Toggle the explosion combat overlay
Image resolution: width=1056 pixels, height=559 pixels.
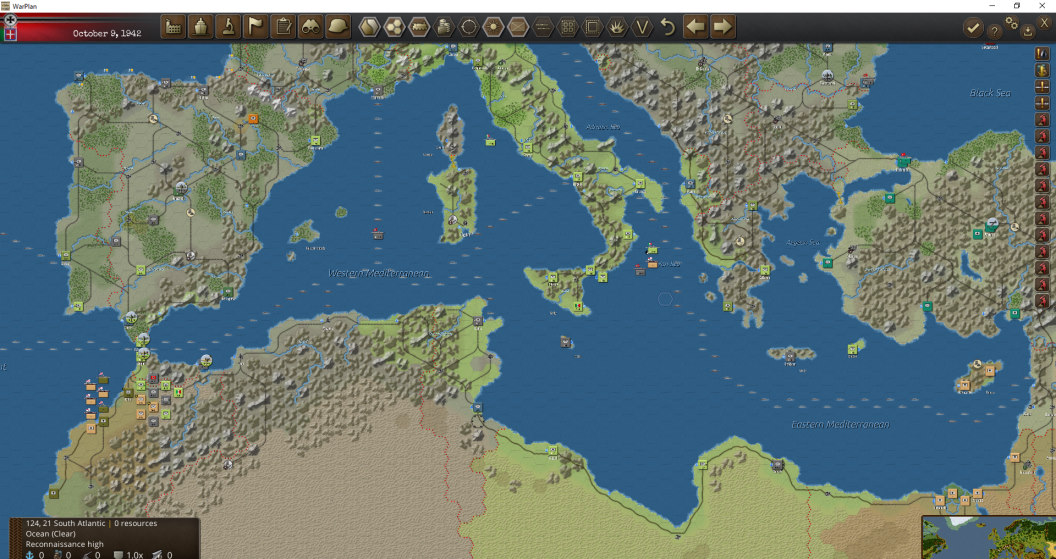[618, 27]
